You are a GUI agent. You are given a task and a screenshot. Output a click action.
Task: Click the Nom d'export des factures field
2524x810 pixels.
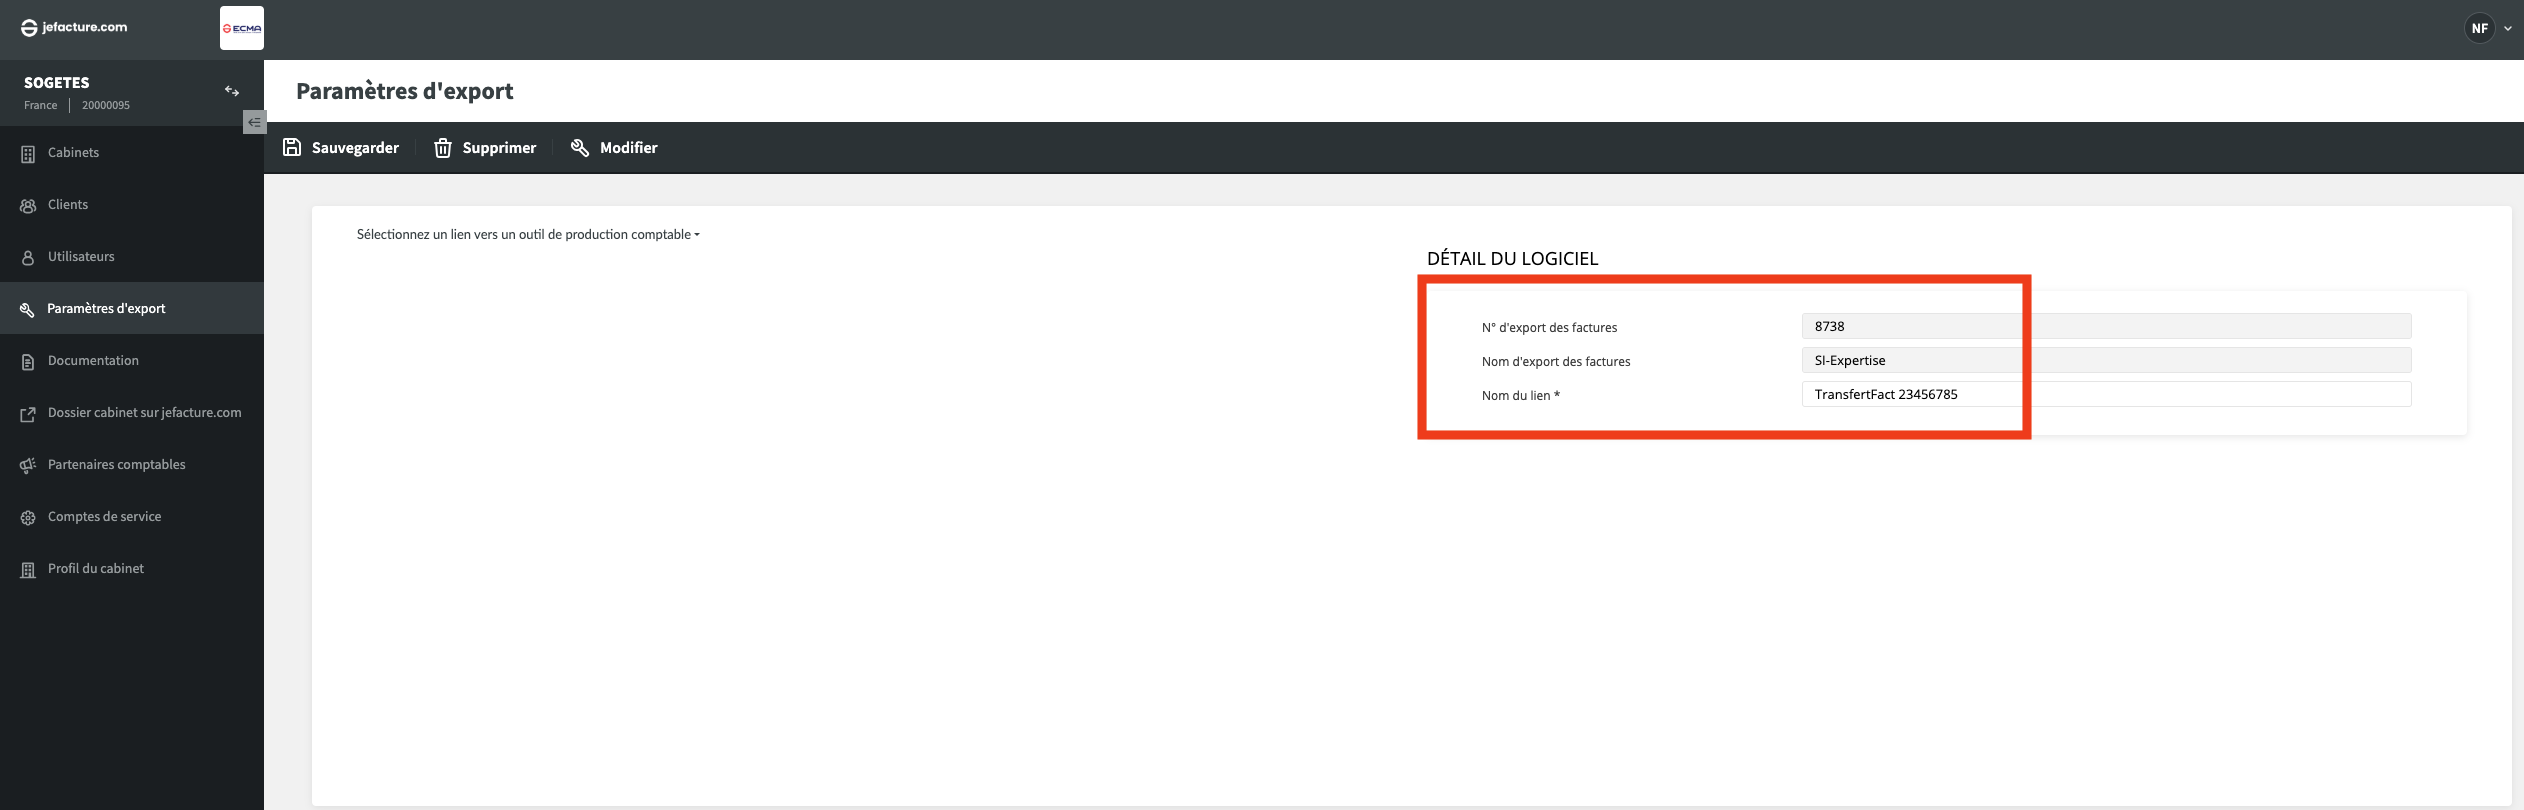click(2106, 360)
